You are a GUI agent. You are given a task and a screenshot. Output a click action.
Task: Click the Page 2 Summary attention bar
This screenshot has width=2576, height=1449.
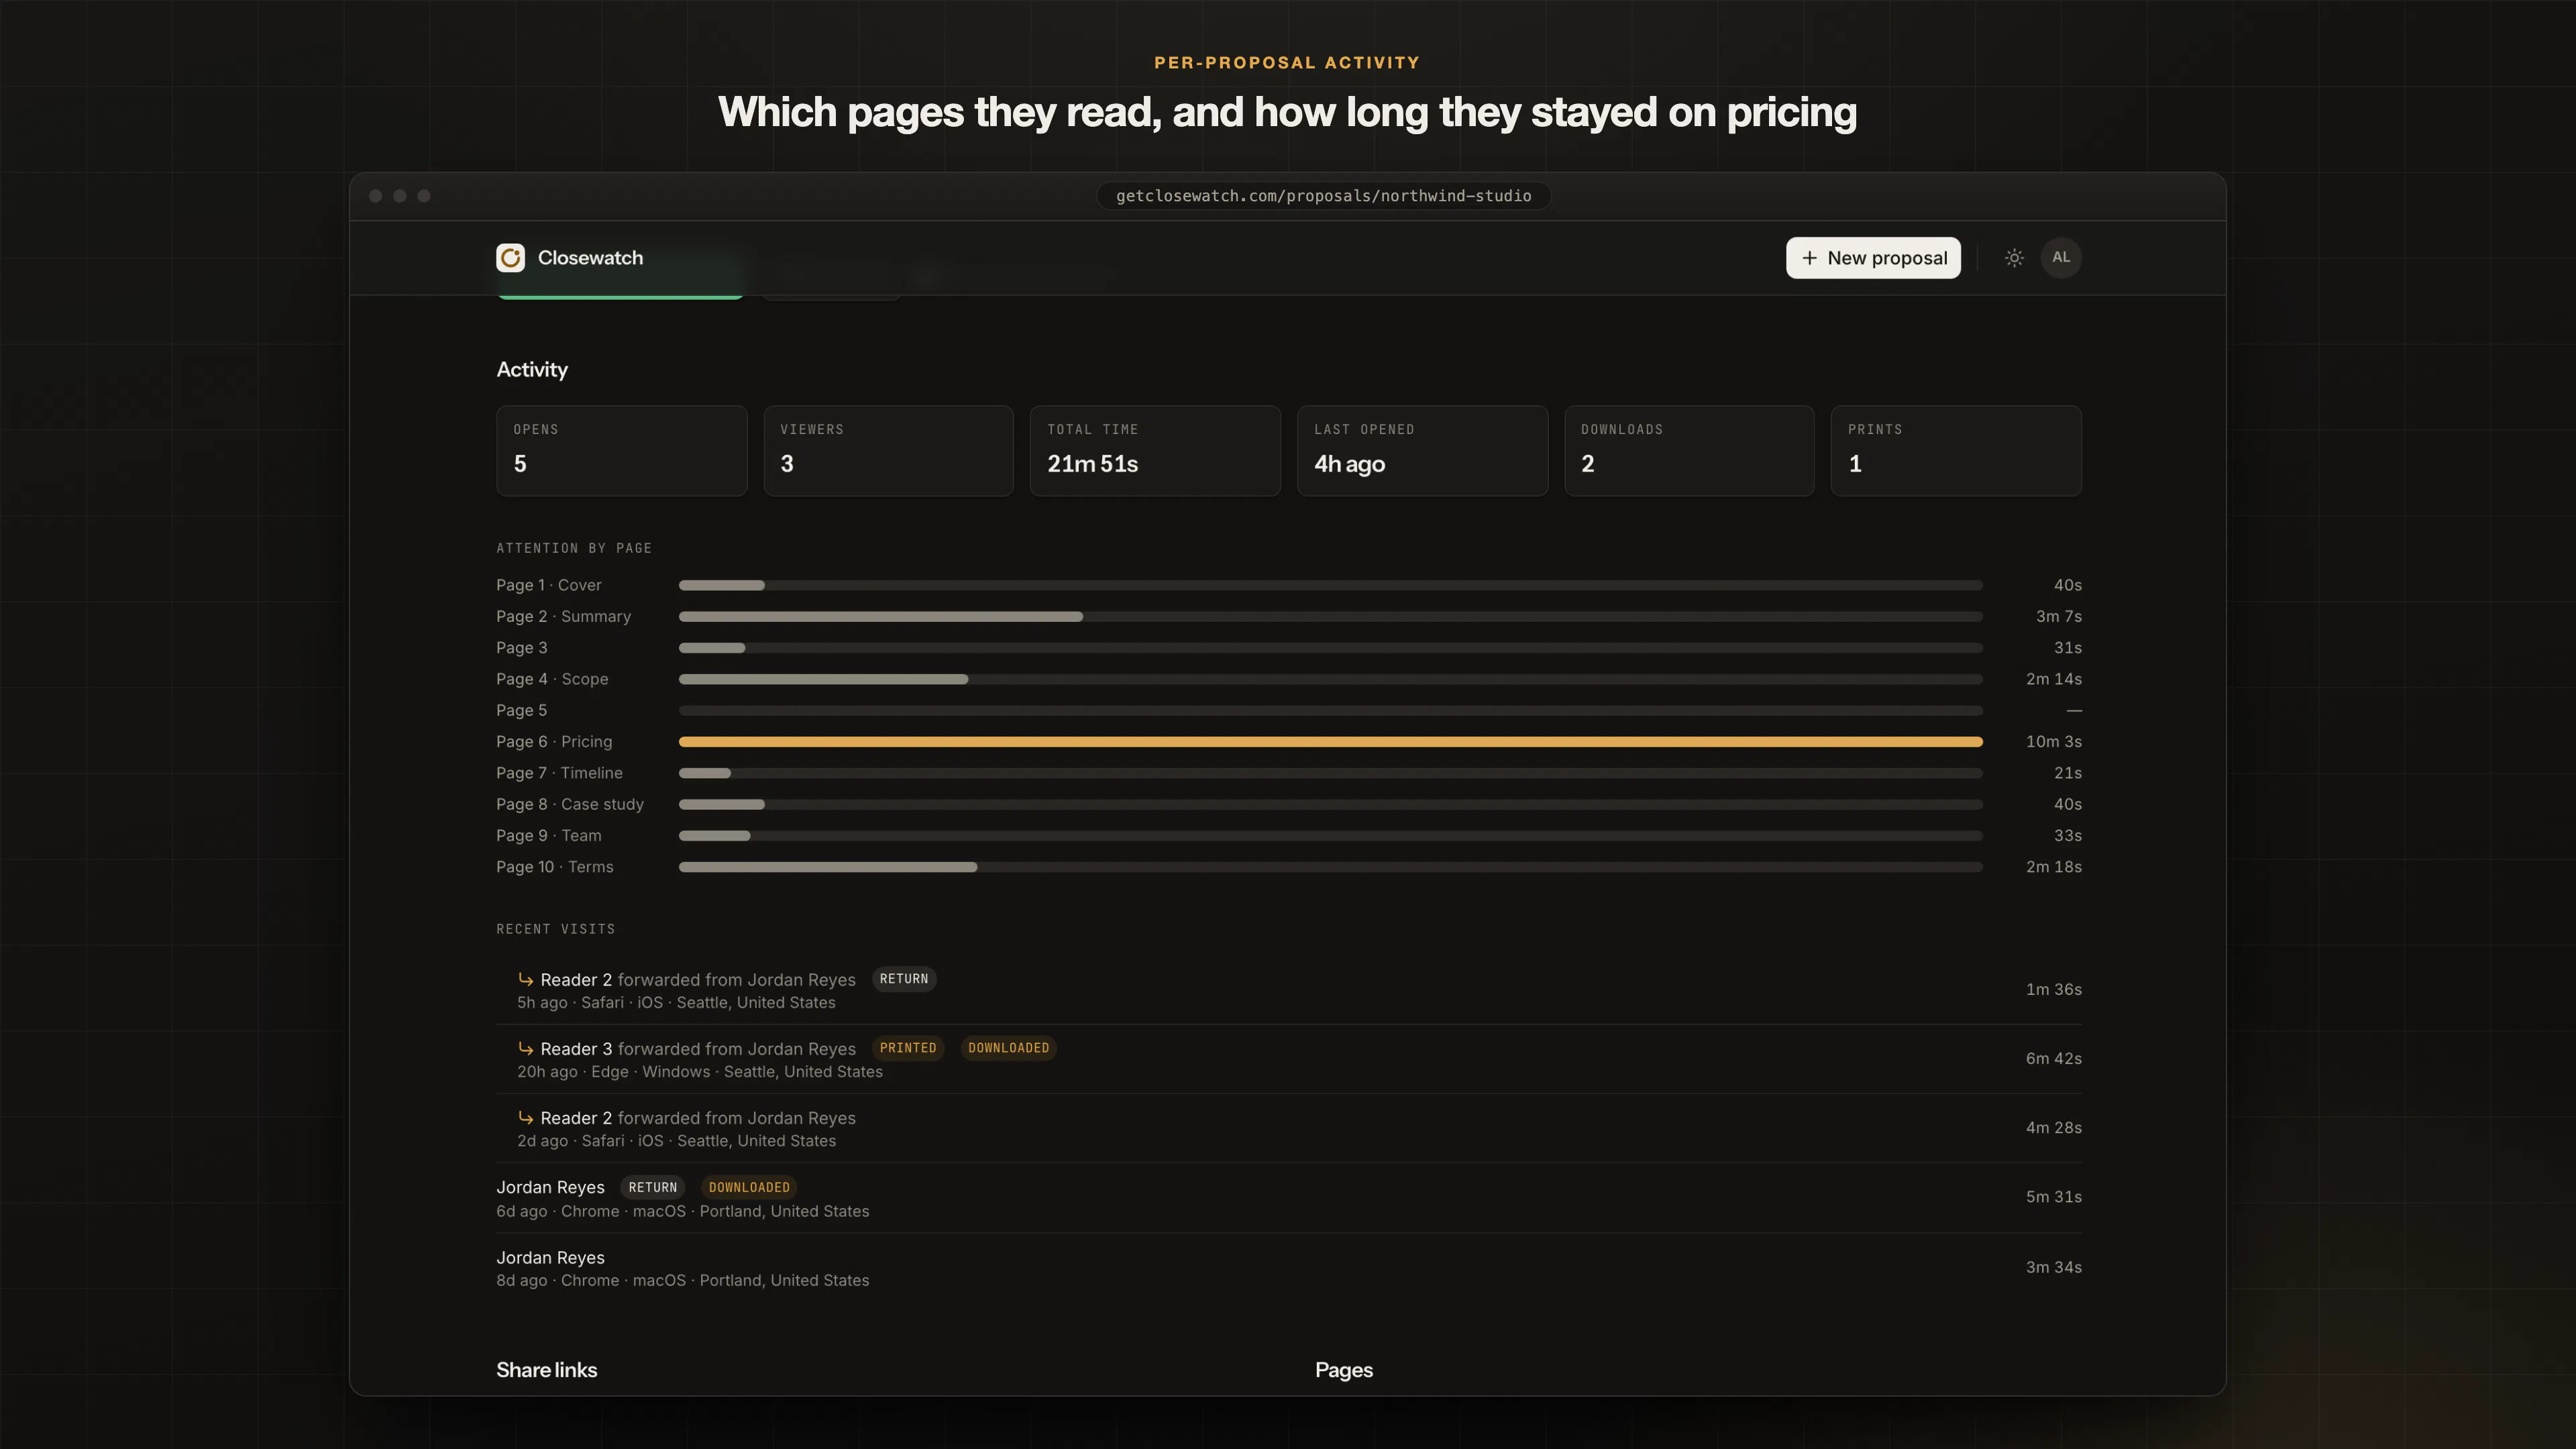(1330, 617)
